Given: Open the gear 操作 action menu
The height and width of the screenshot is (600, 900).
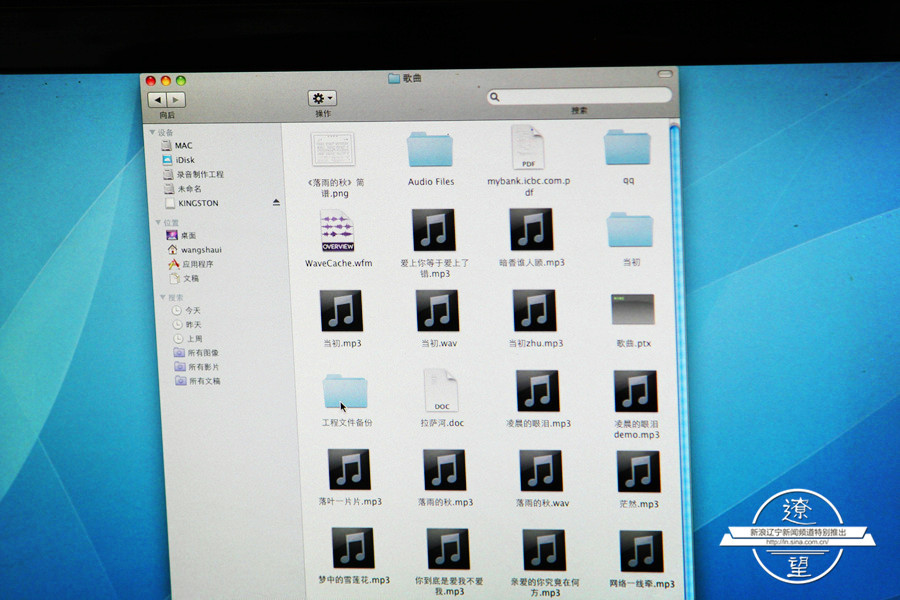Looking at the screenshot, I should coord(322,98).
